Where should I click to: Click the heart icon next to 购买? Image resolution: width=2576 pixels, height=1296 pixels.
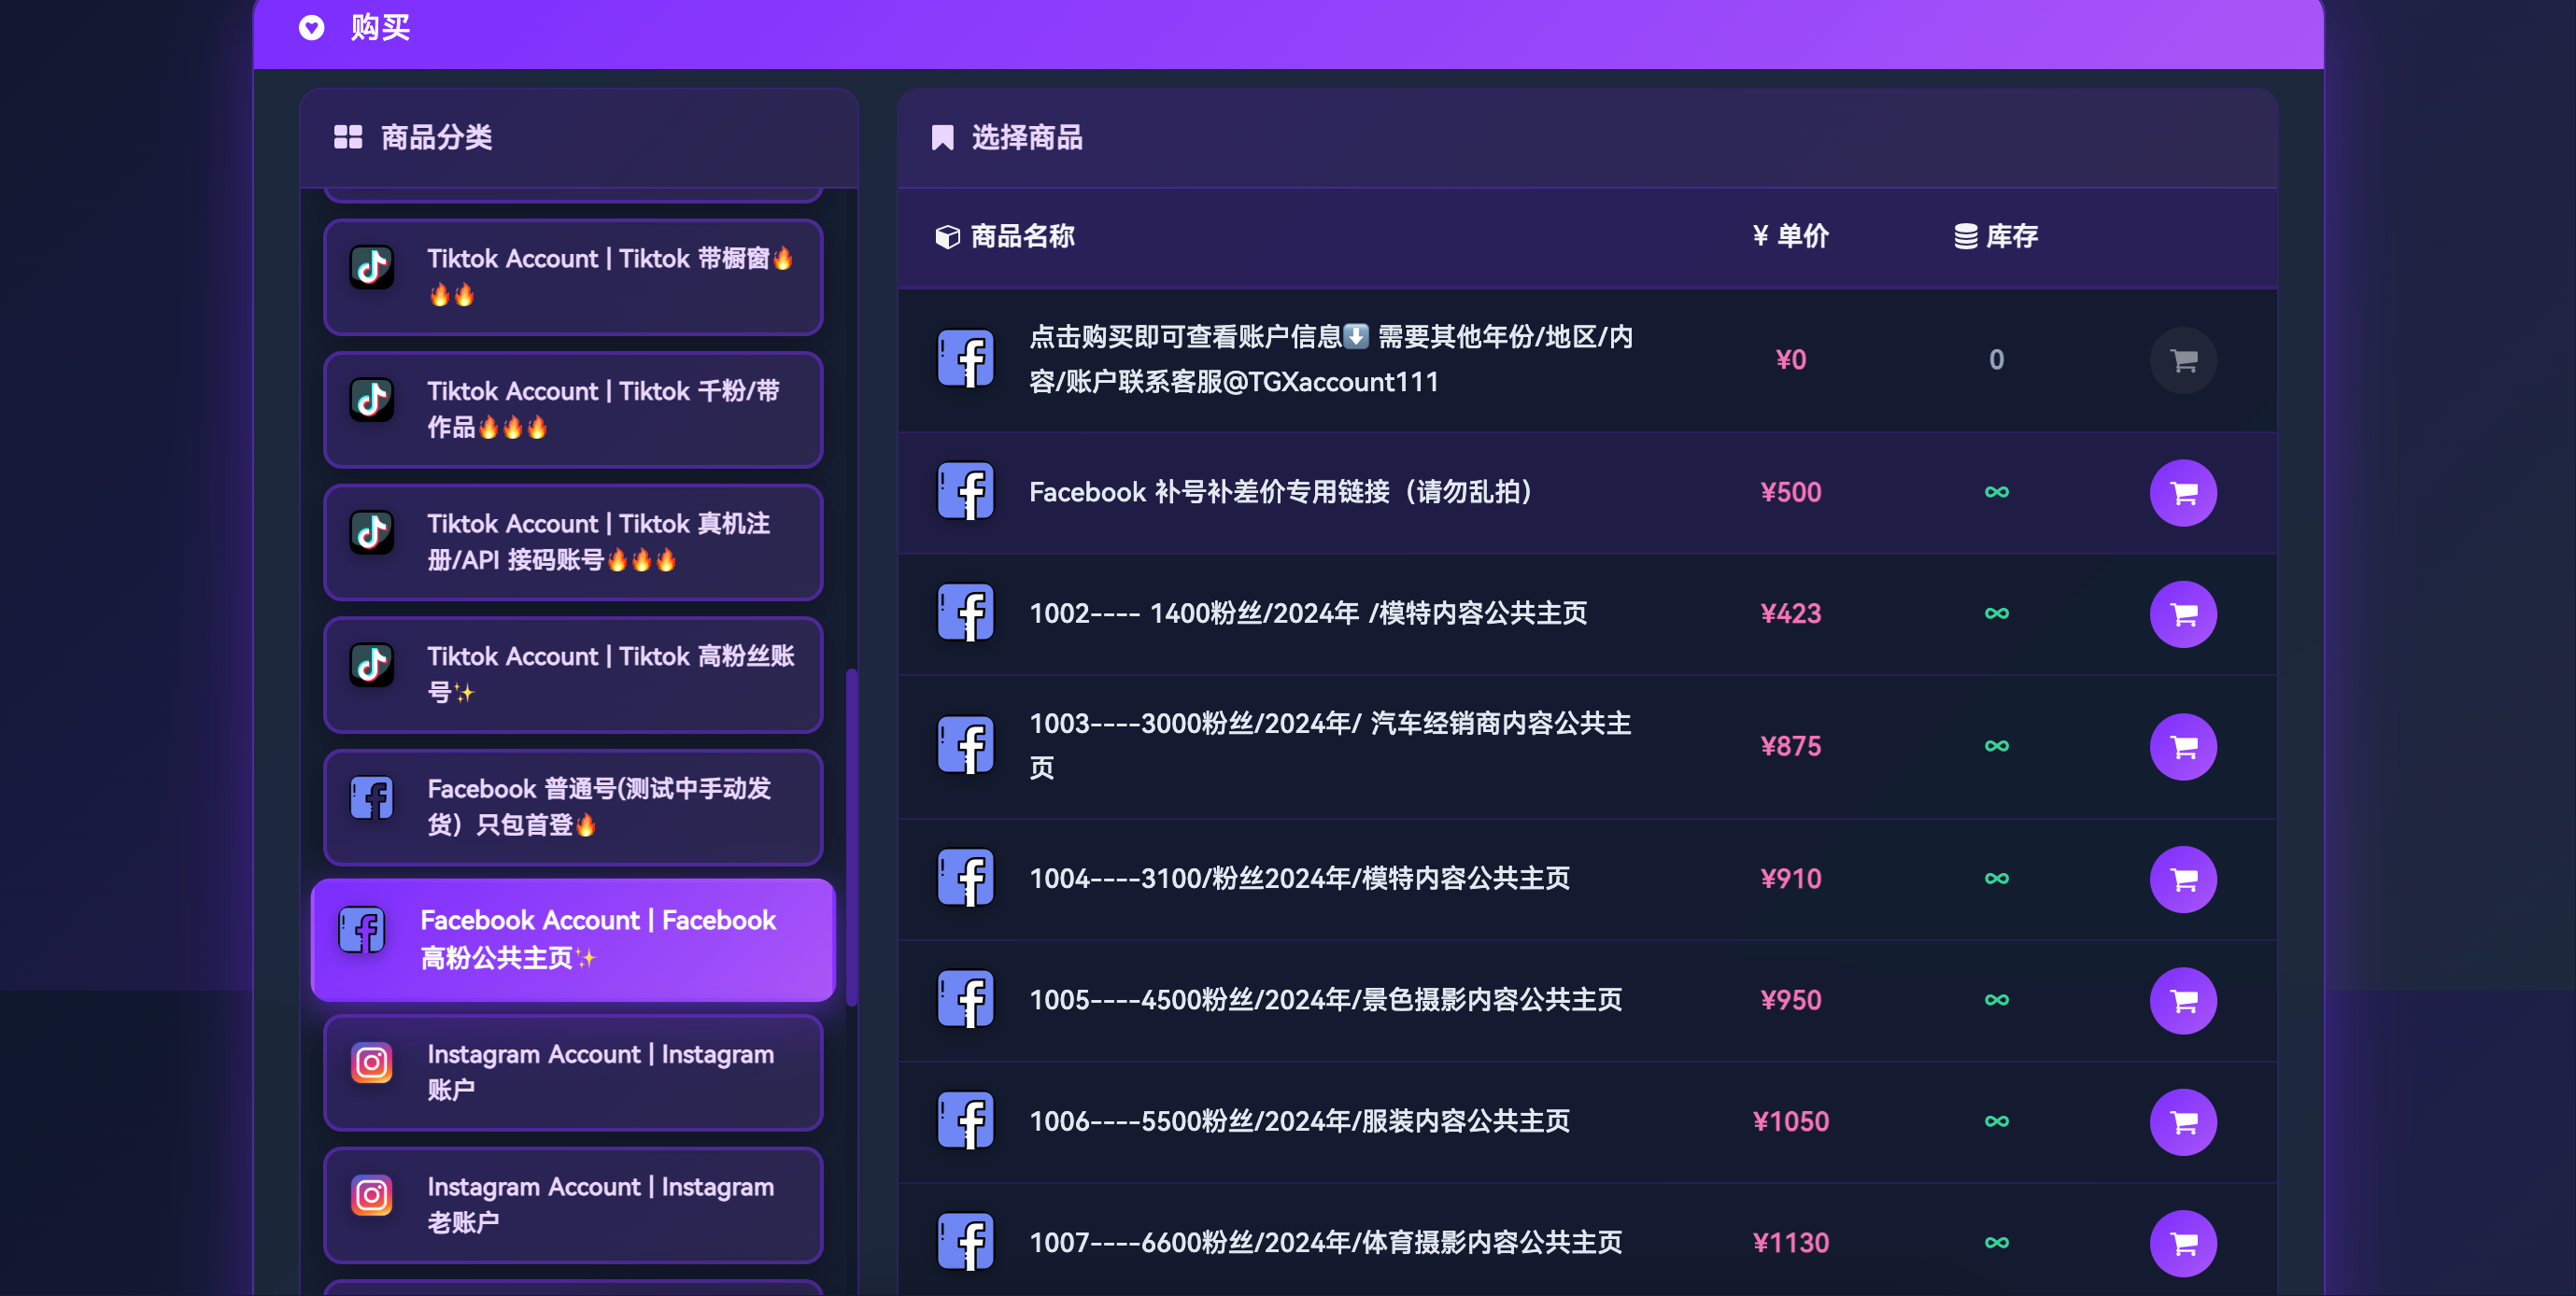click(x=311, y=27)
